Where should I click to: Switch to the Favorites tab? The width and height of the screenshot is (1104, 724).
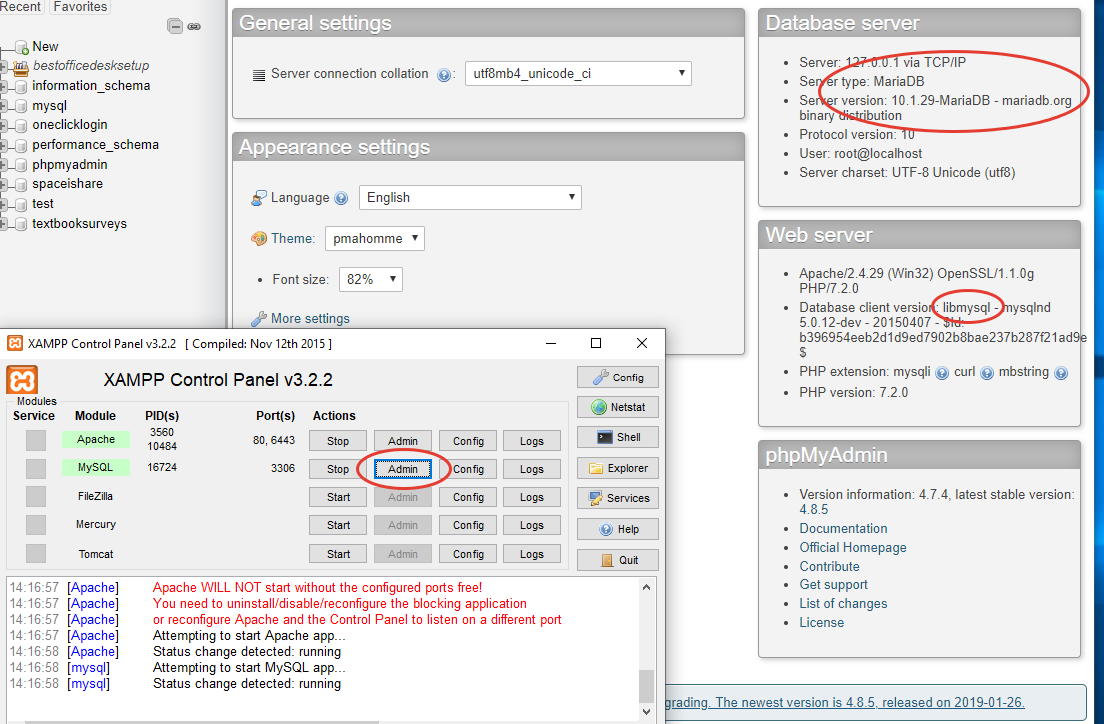[x=80, y=6]
